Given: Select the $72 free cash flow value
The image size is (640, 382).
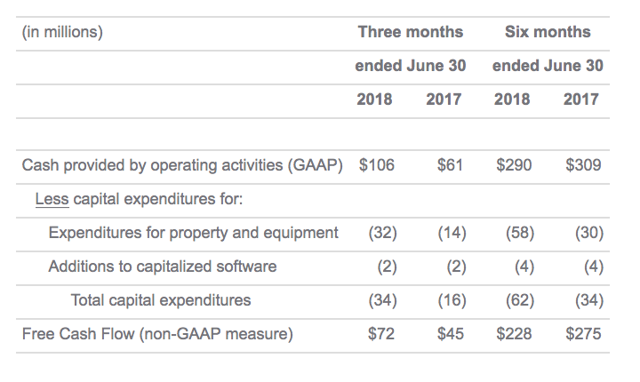Looking at the screenshot, I should pyautogui.click(x=381, y=334).
